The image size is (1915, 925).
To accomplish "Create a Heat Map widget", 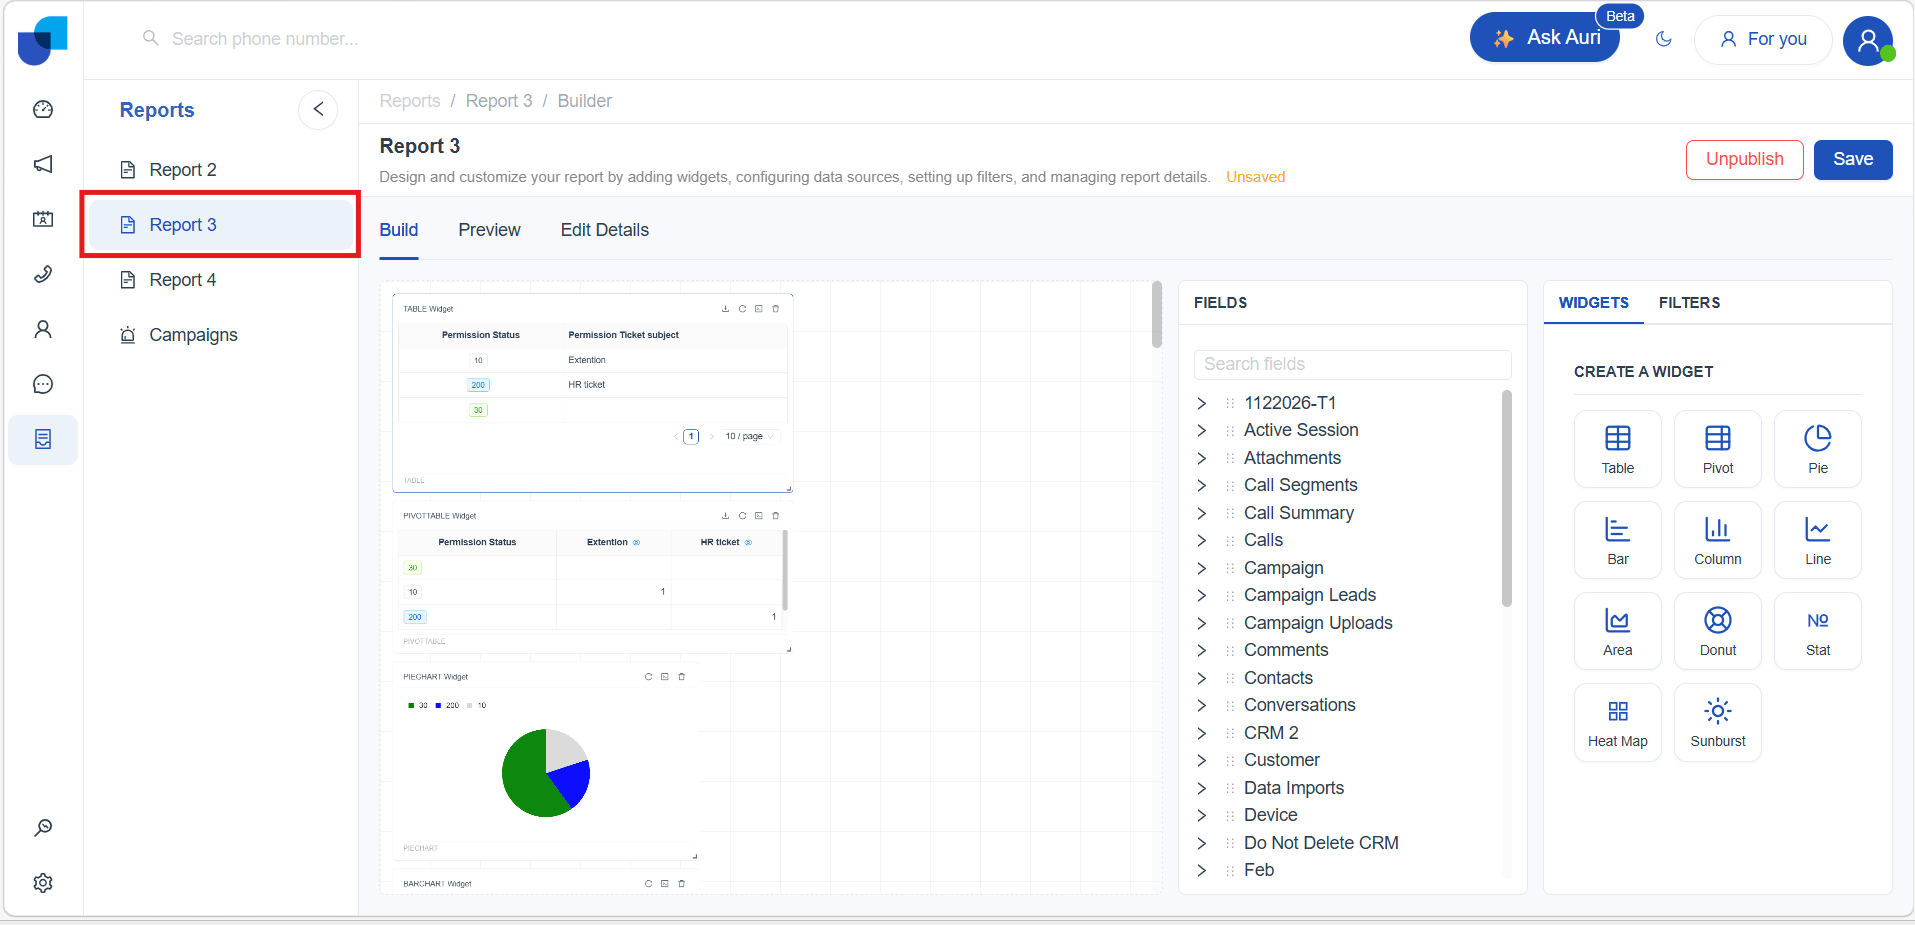I will 1617,722.
